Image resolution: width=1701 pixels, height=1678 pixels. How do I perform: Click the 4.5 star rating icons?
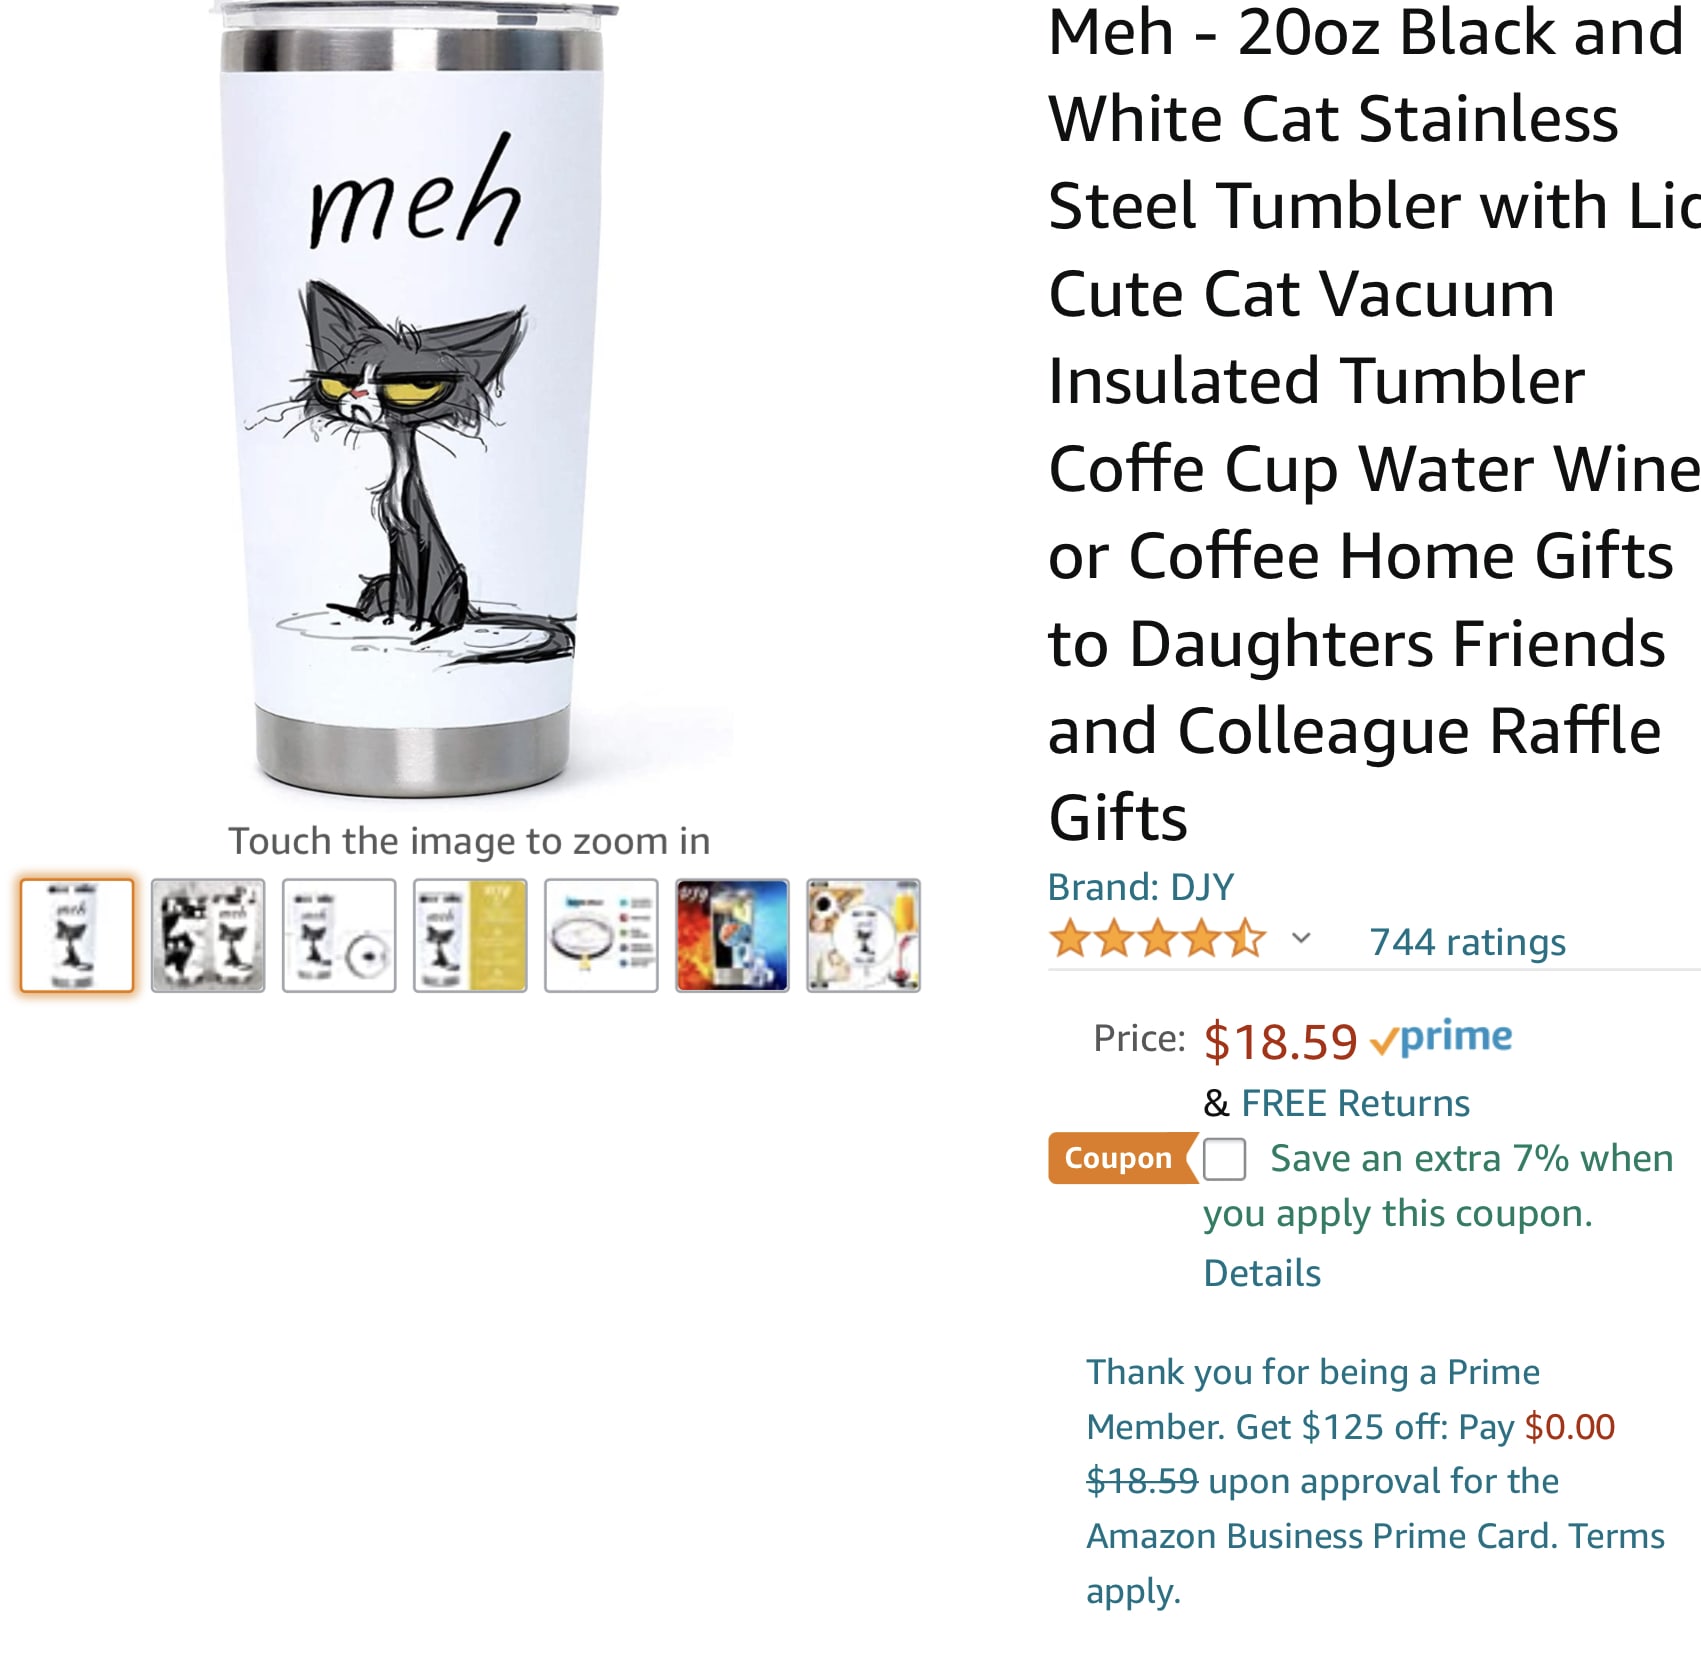point(1156,940)
